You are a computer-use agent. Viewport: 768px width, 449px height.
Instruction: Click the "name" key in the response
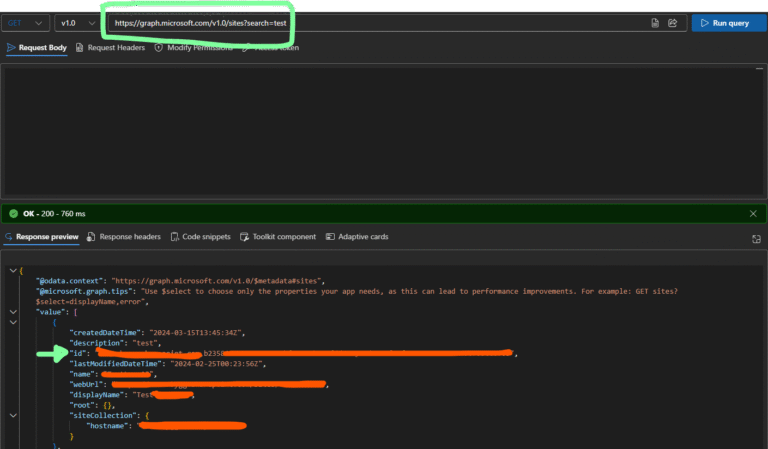[82, 374]
